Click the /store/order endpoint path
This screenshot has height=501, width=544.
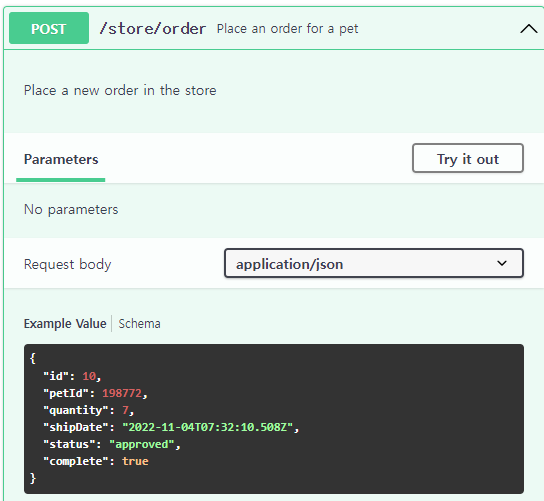(x=153, y=28)
